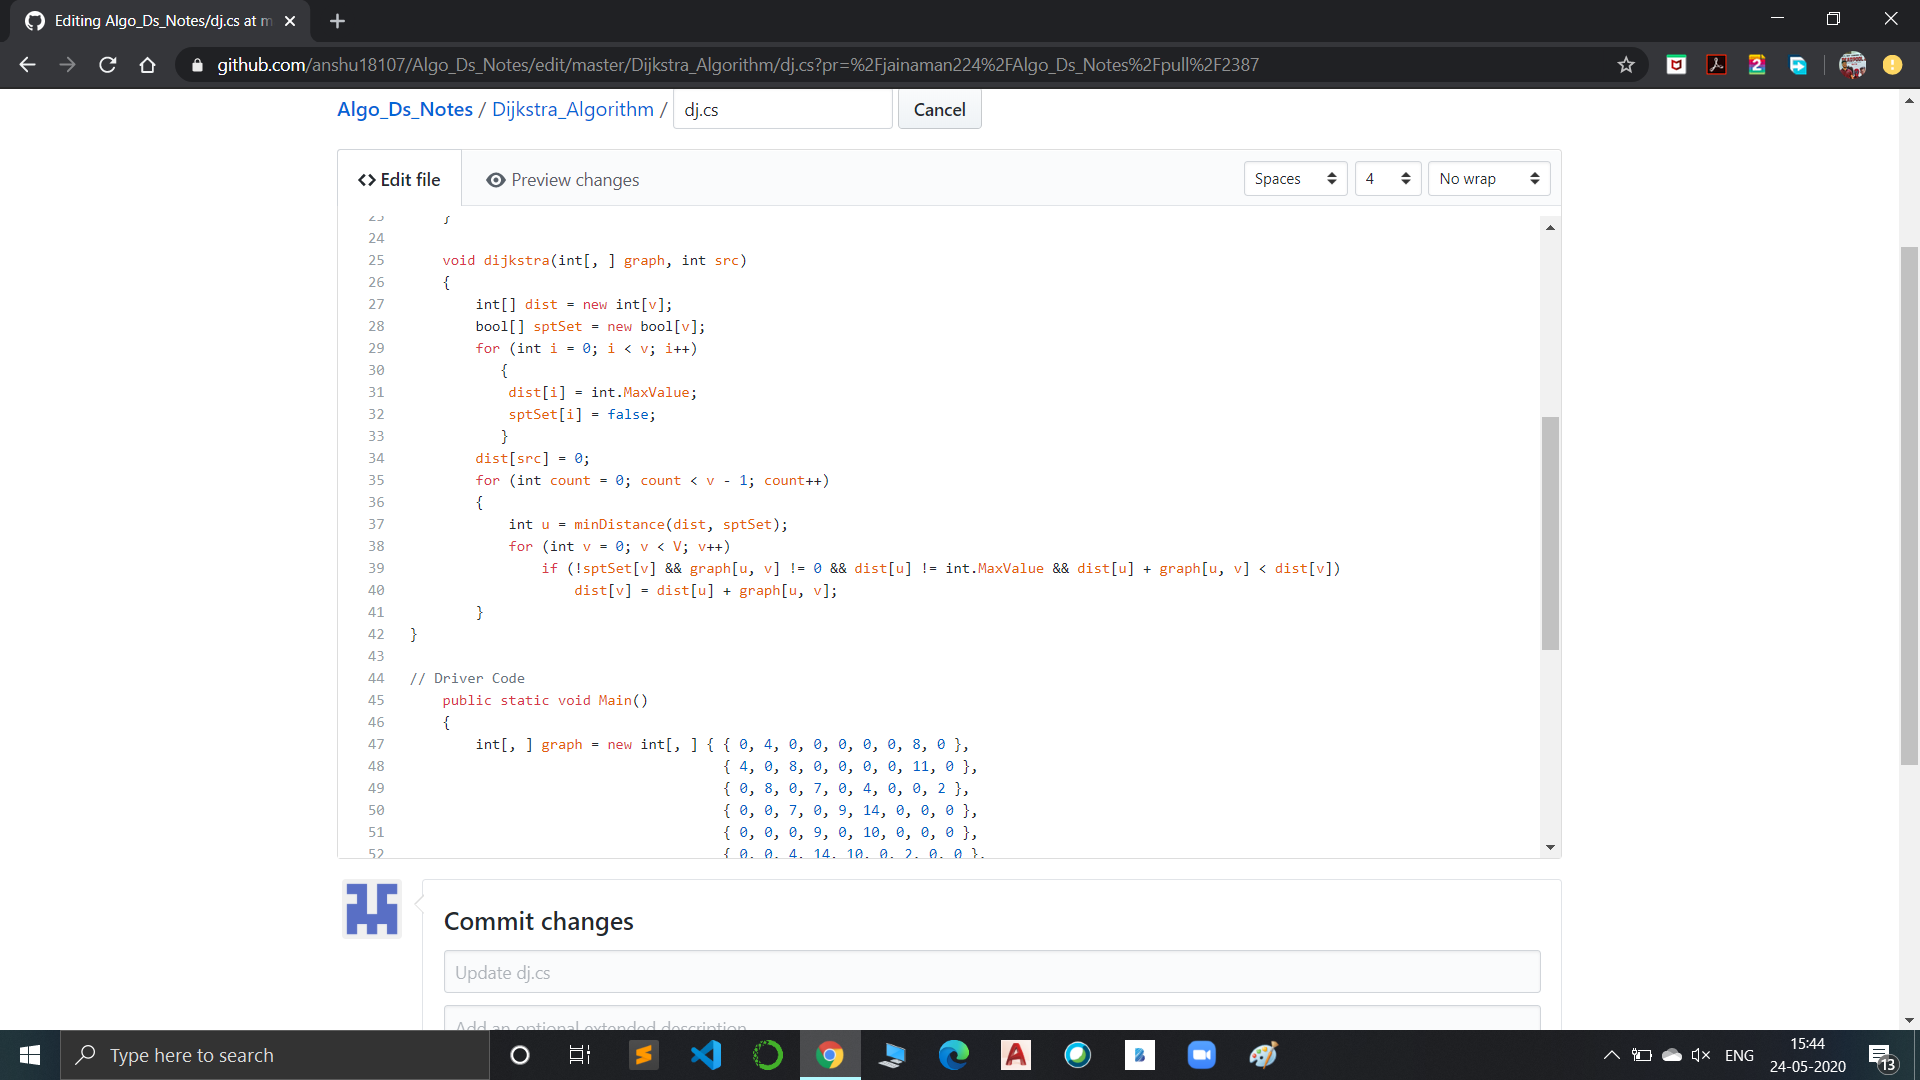
Task: Open the No wrap line-wrap dropdown
Action: [1488, 178]
